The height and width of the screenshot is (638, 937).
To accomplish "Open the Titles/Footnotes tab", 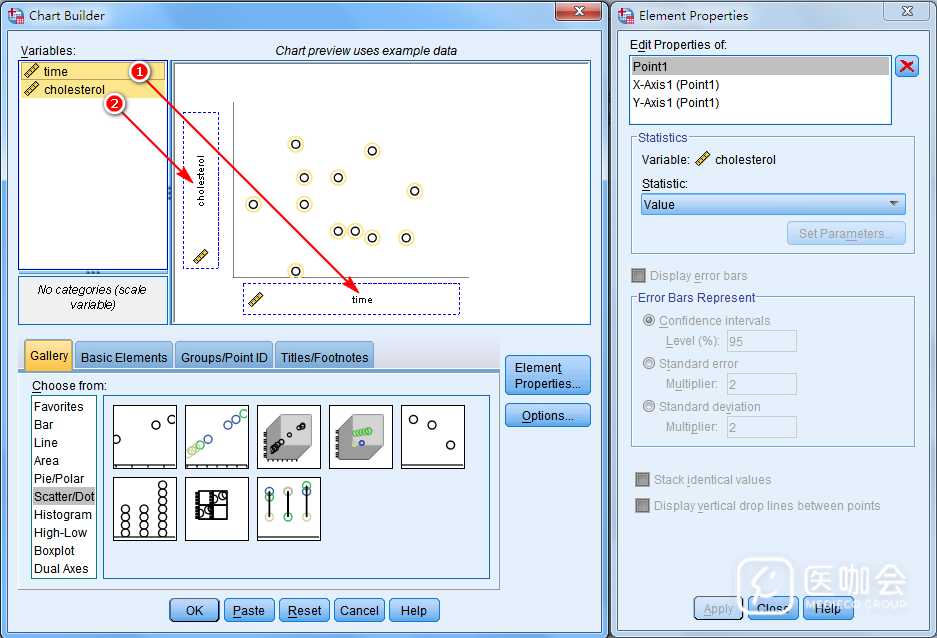I will (324, 357).
